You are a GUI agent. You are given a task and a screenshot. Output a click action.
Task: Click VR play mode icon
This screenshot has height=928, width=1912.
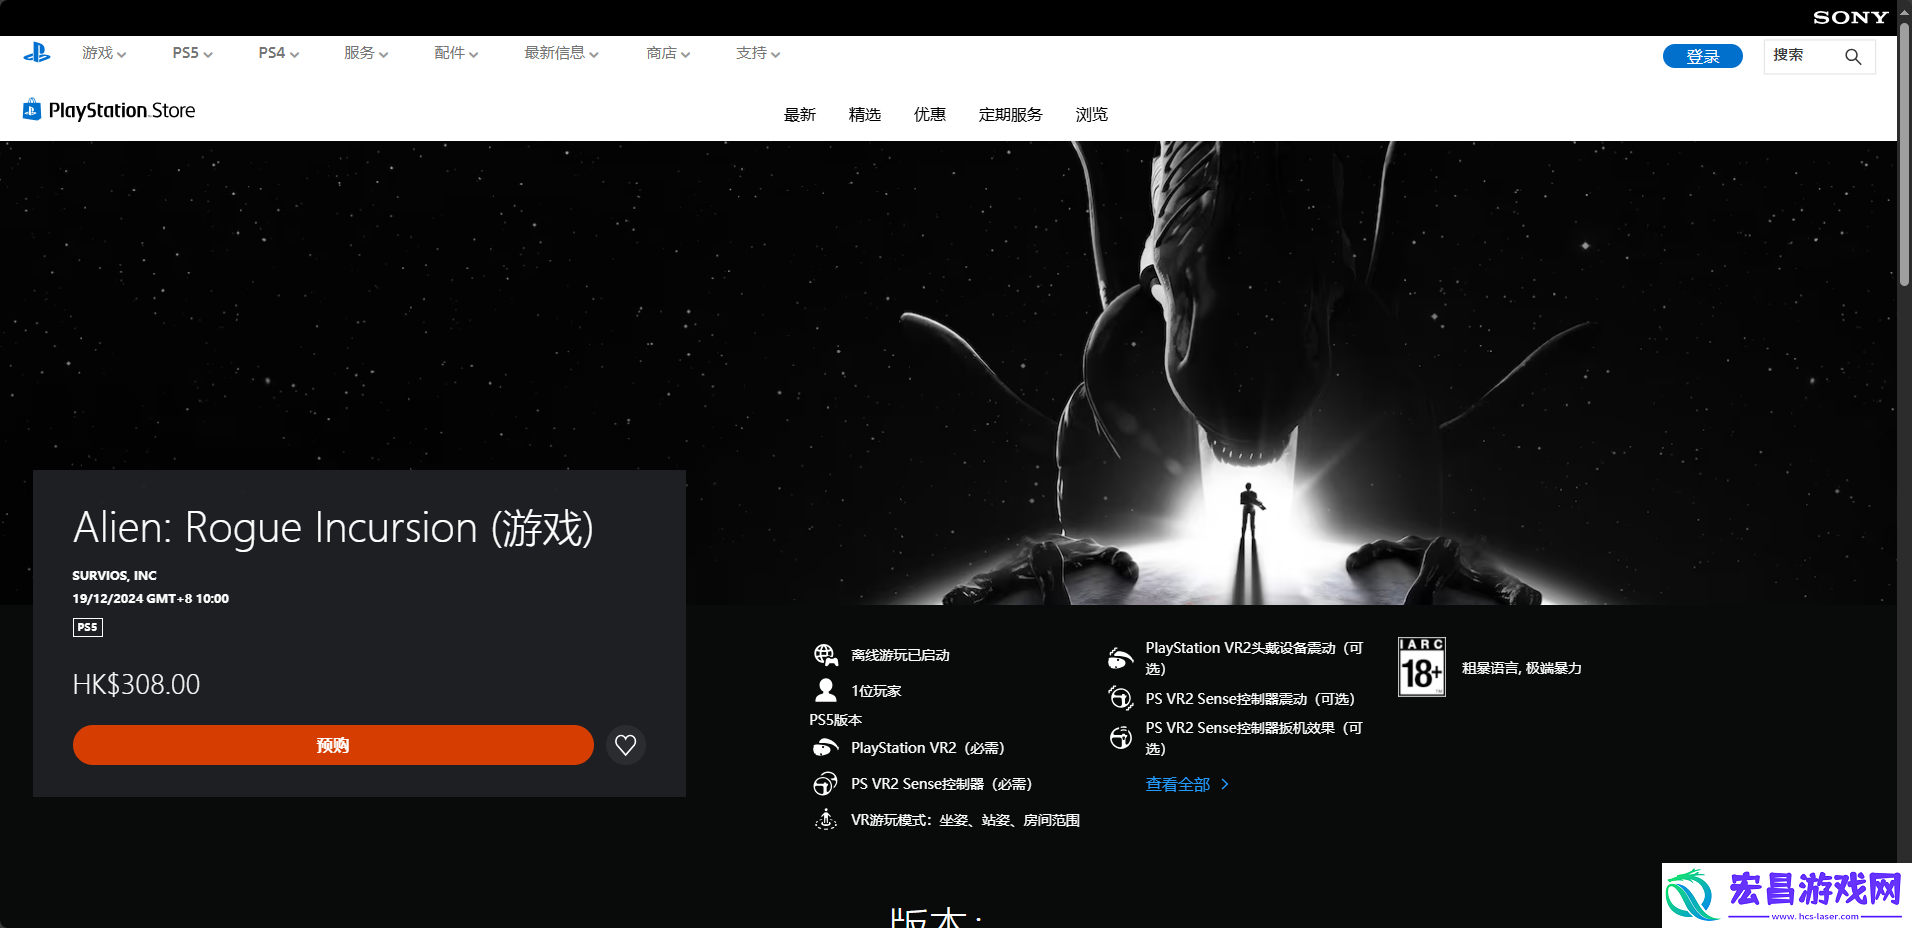point(826,820)
